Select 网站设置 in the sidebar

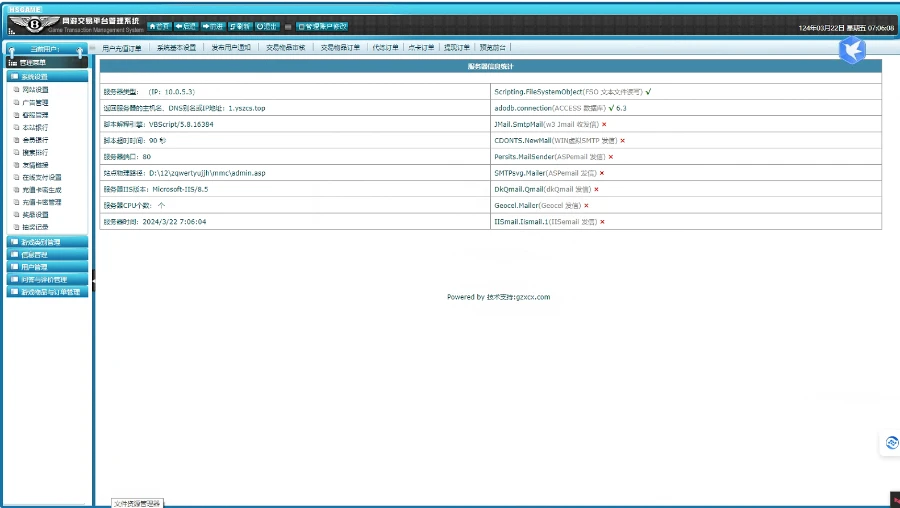click(x=35, y=89)
